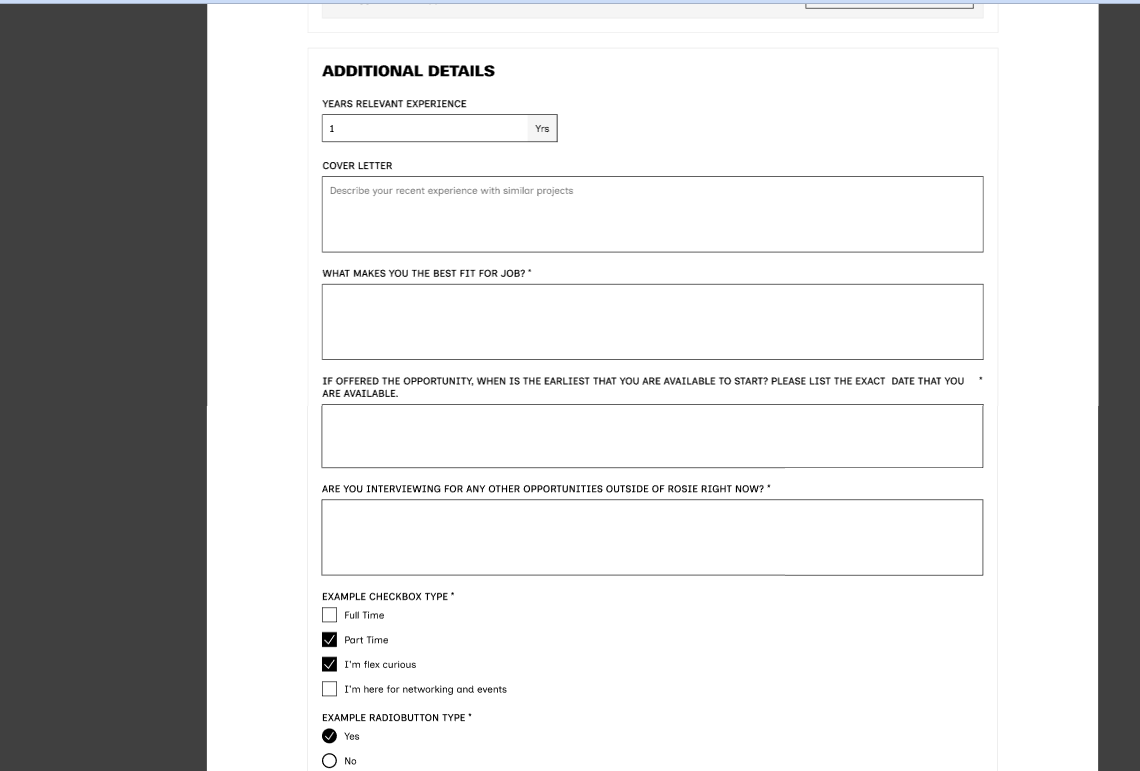Check I'm here for networking and events

329,689
